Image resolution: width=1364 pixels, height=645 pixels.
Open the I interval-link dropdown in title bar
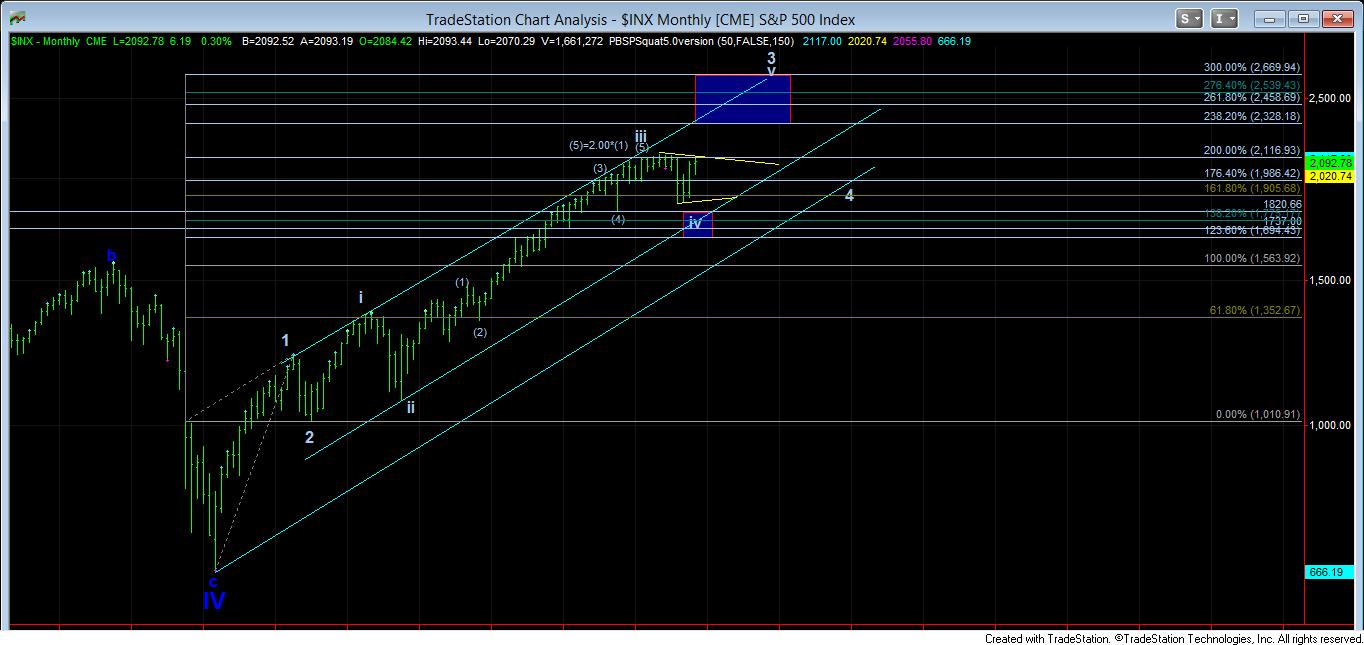[1224, 18]
